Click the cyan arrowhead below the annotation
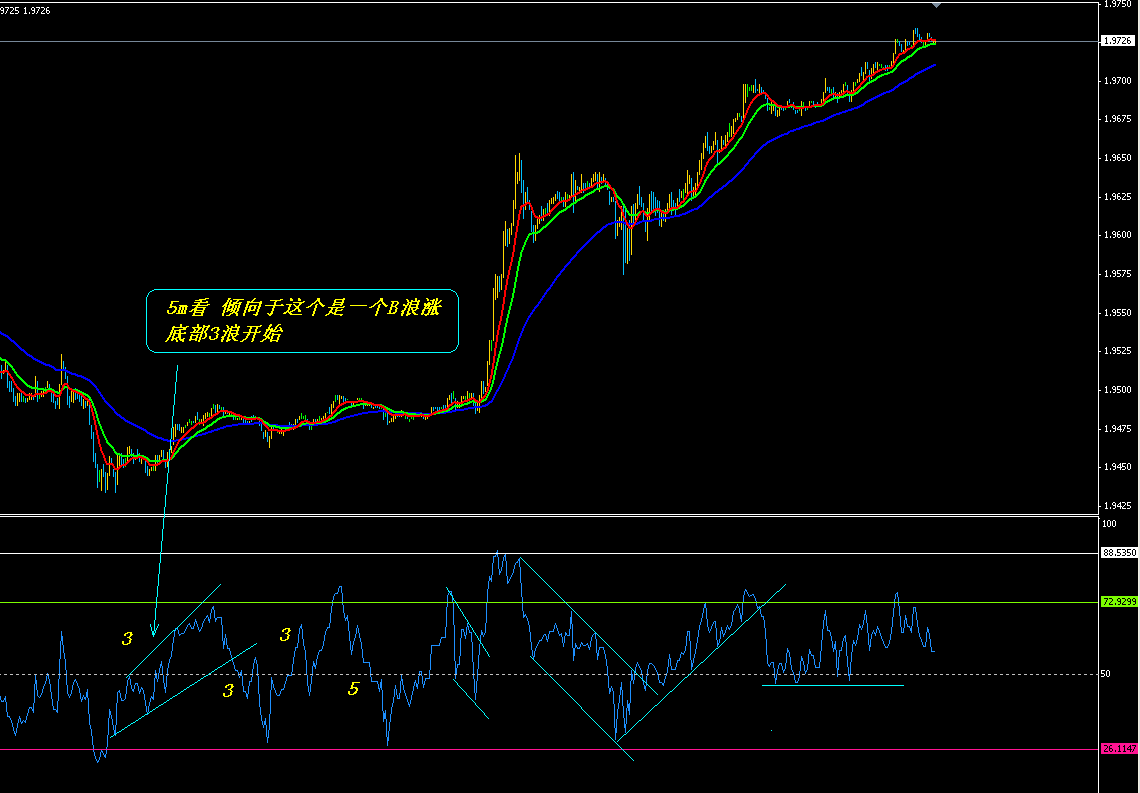This screenshot has height=793, width=1140. 153,629
